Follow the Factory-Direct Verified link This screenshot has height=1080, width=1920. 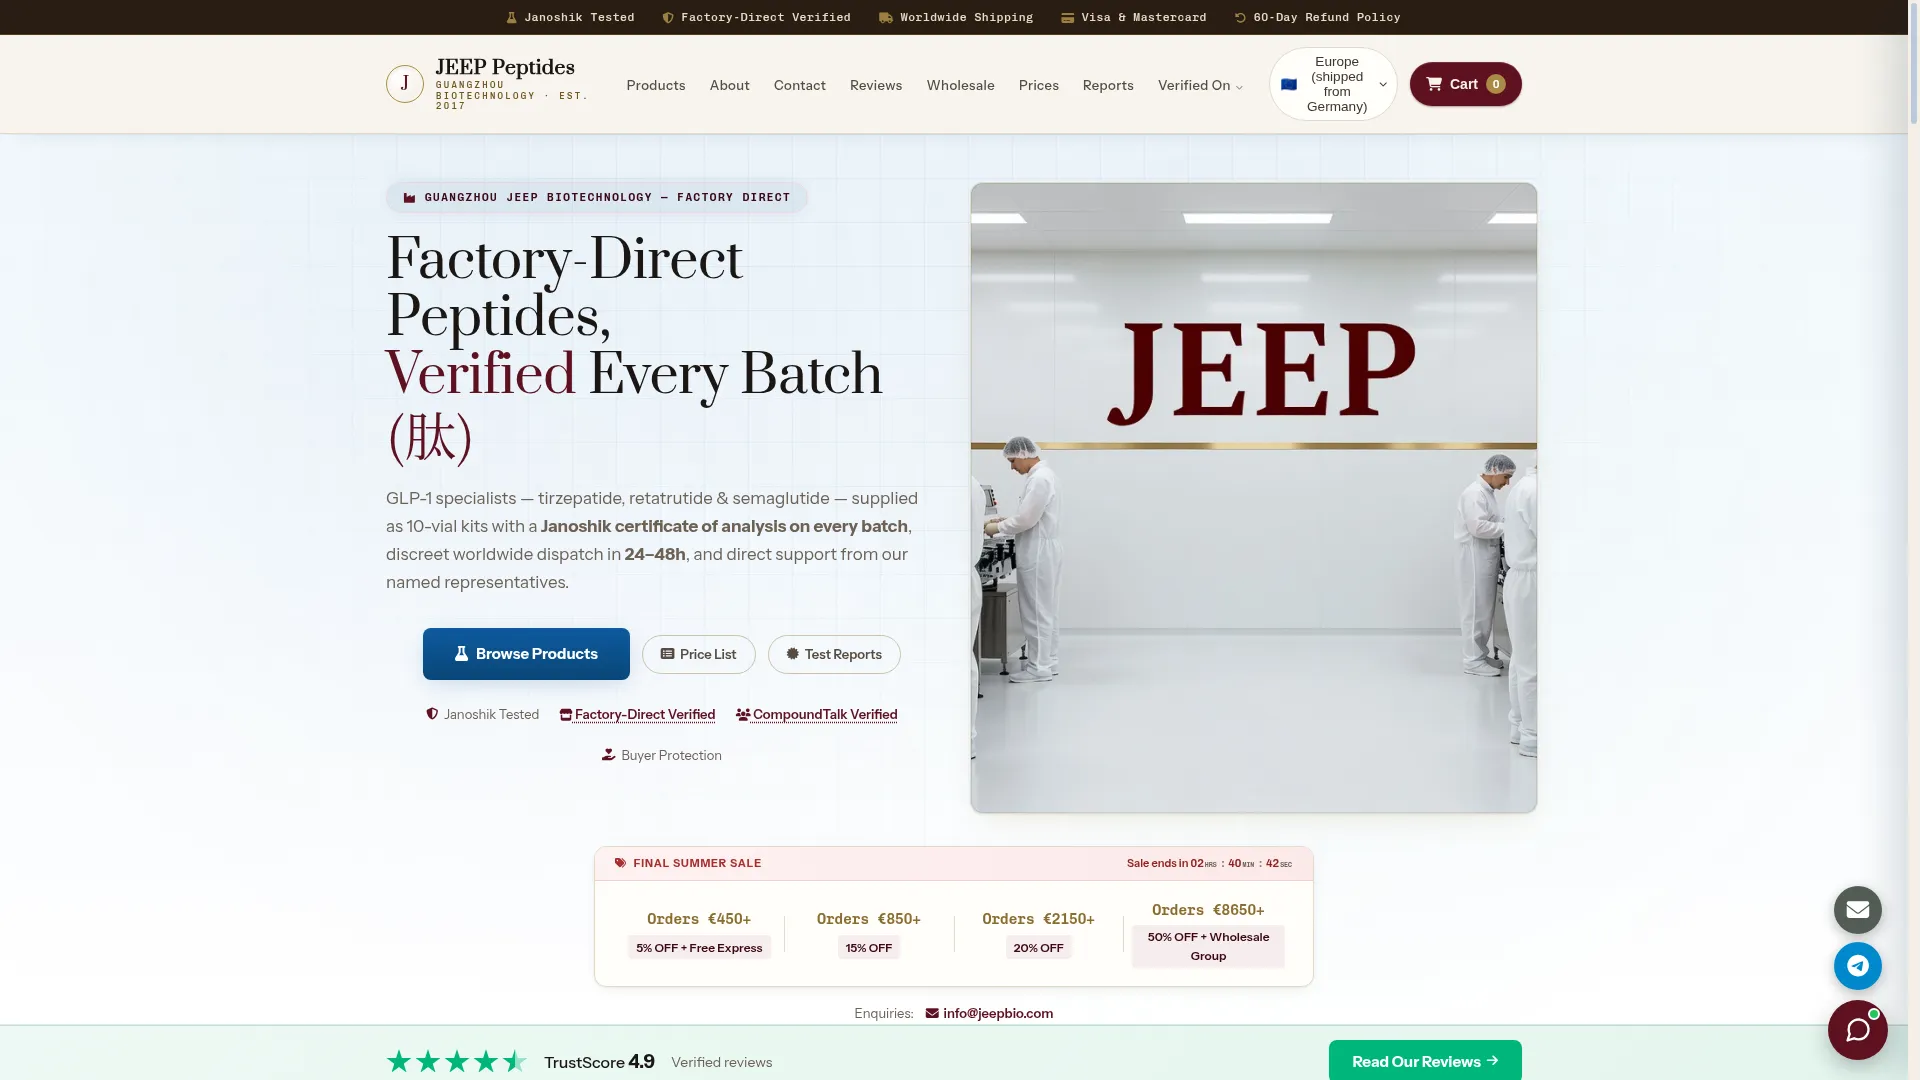(x=638, y=714)
